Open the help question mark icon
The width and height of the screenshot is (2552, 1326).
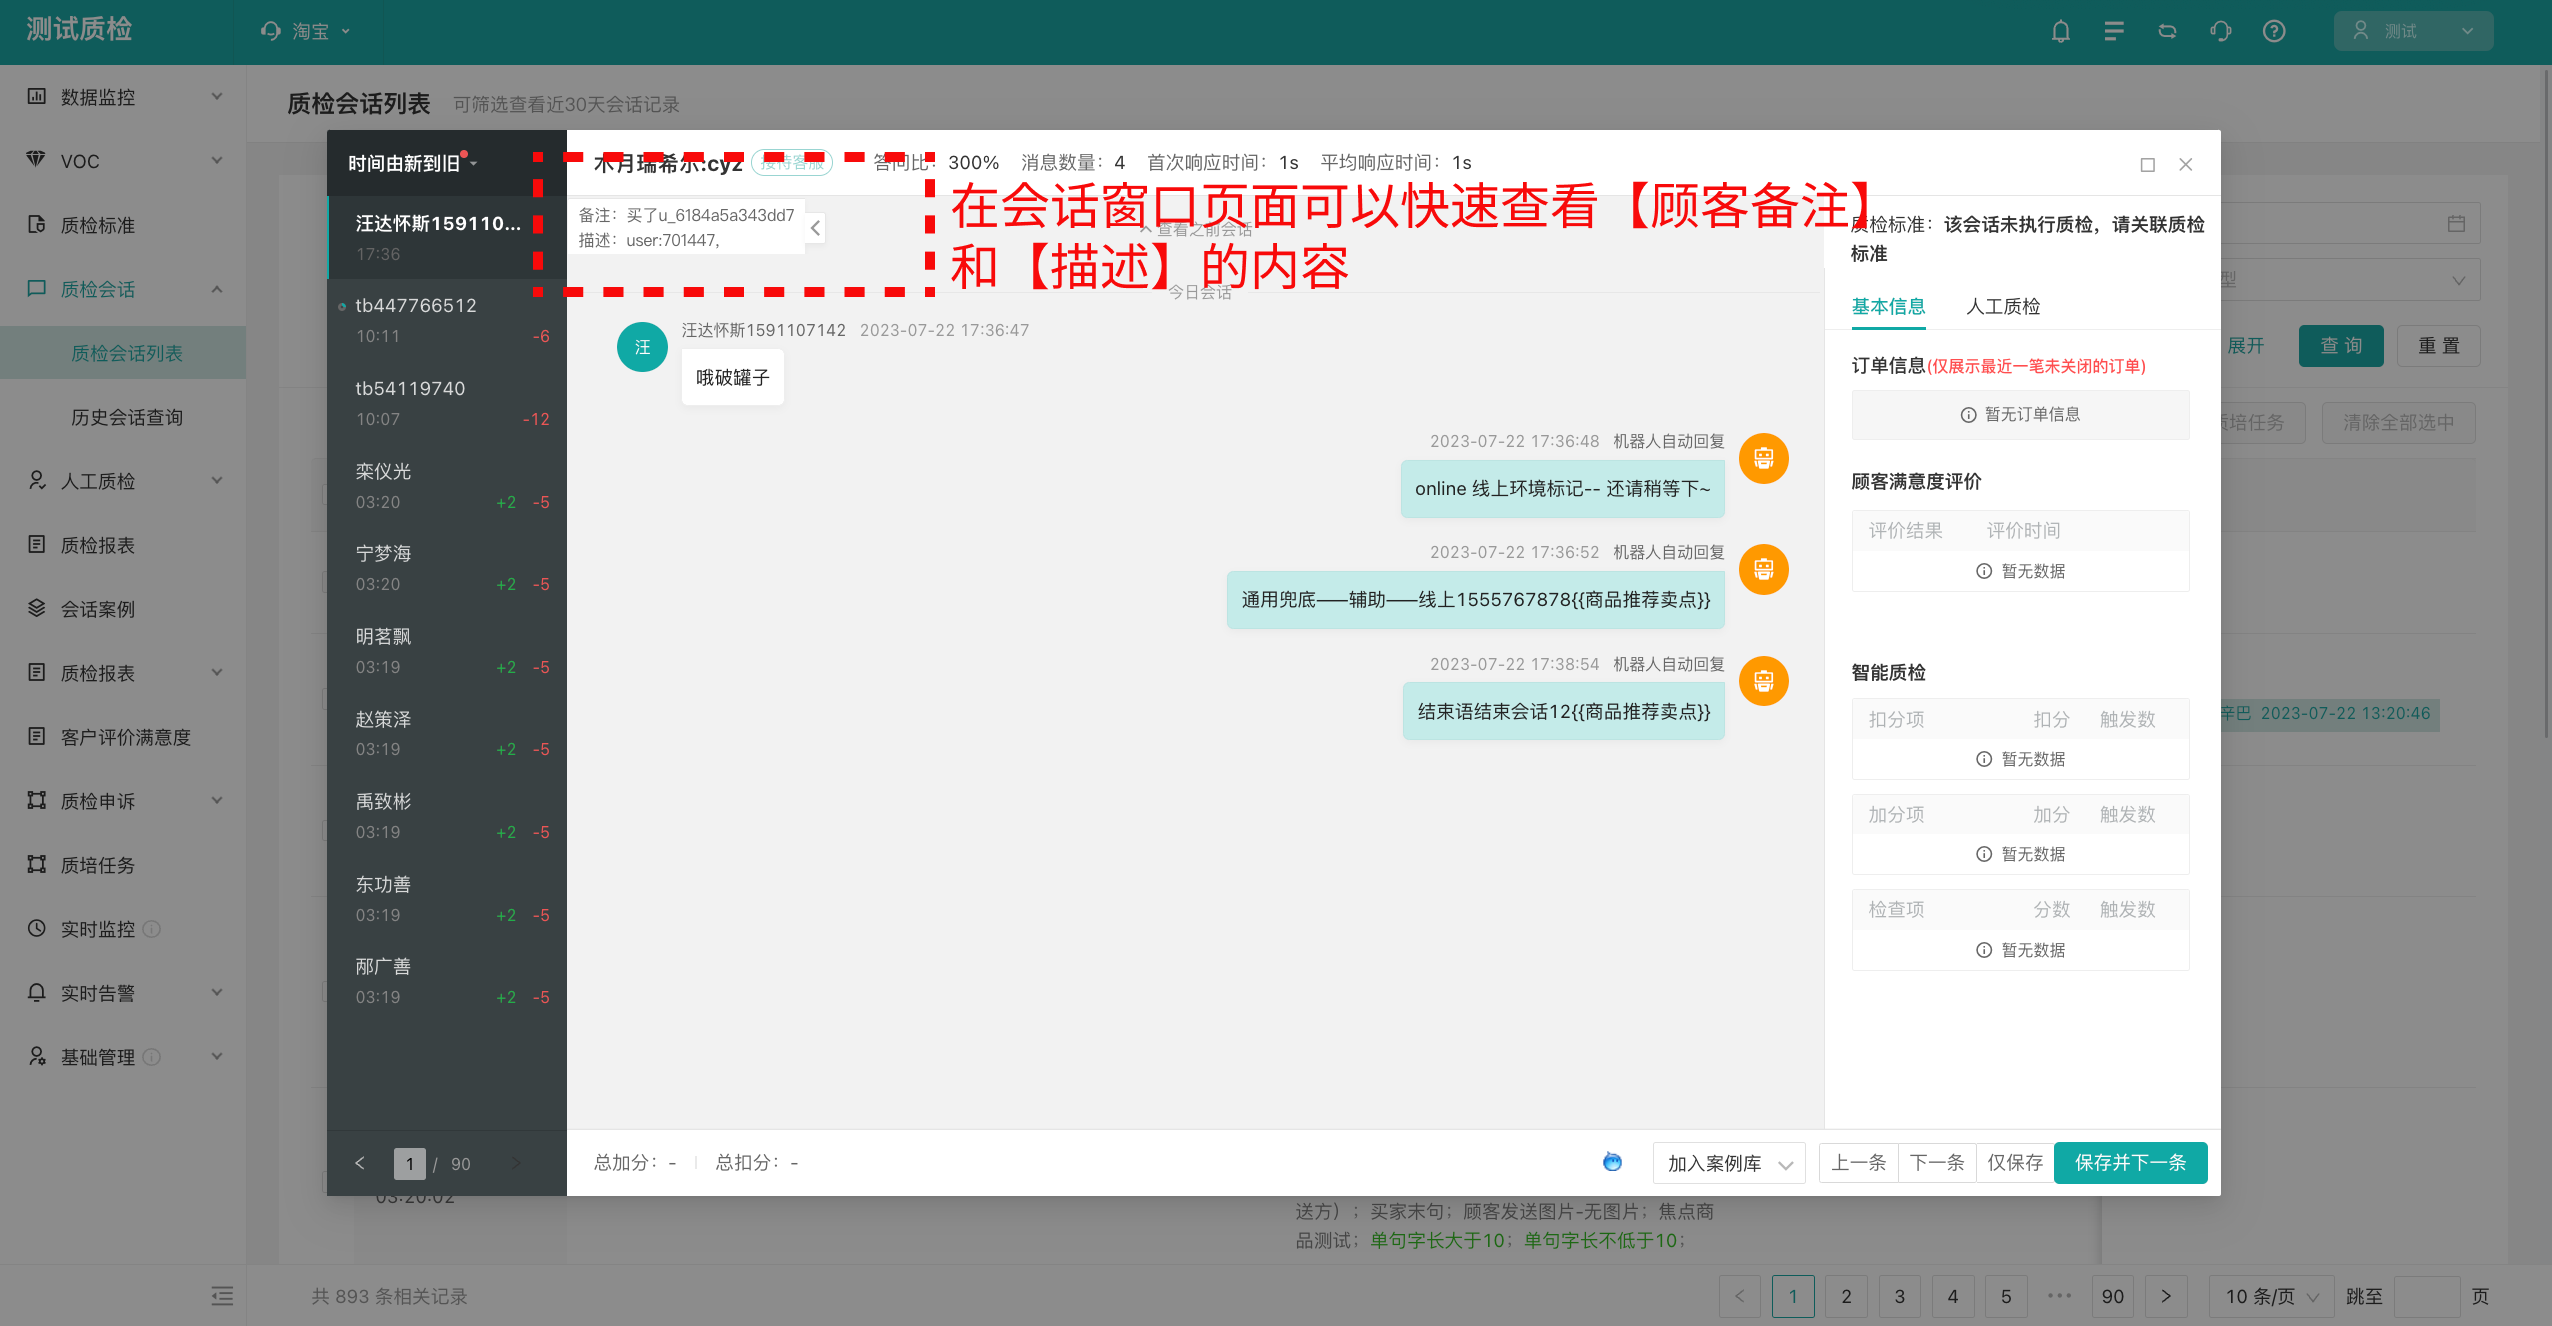click(2274, 31)
